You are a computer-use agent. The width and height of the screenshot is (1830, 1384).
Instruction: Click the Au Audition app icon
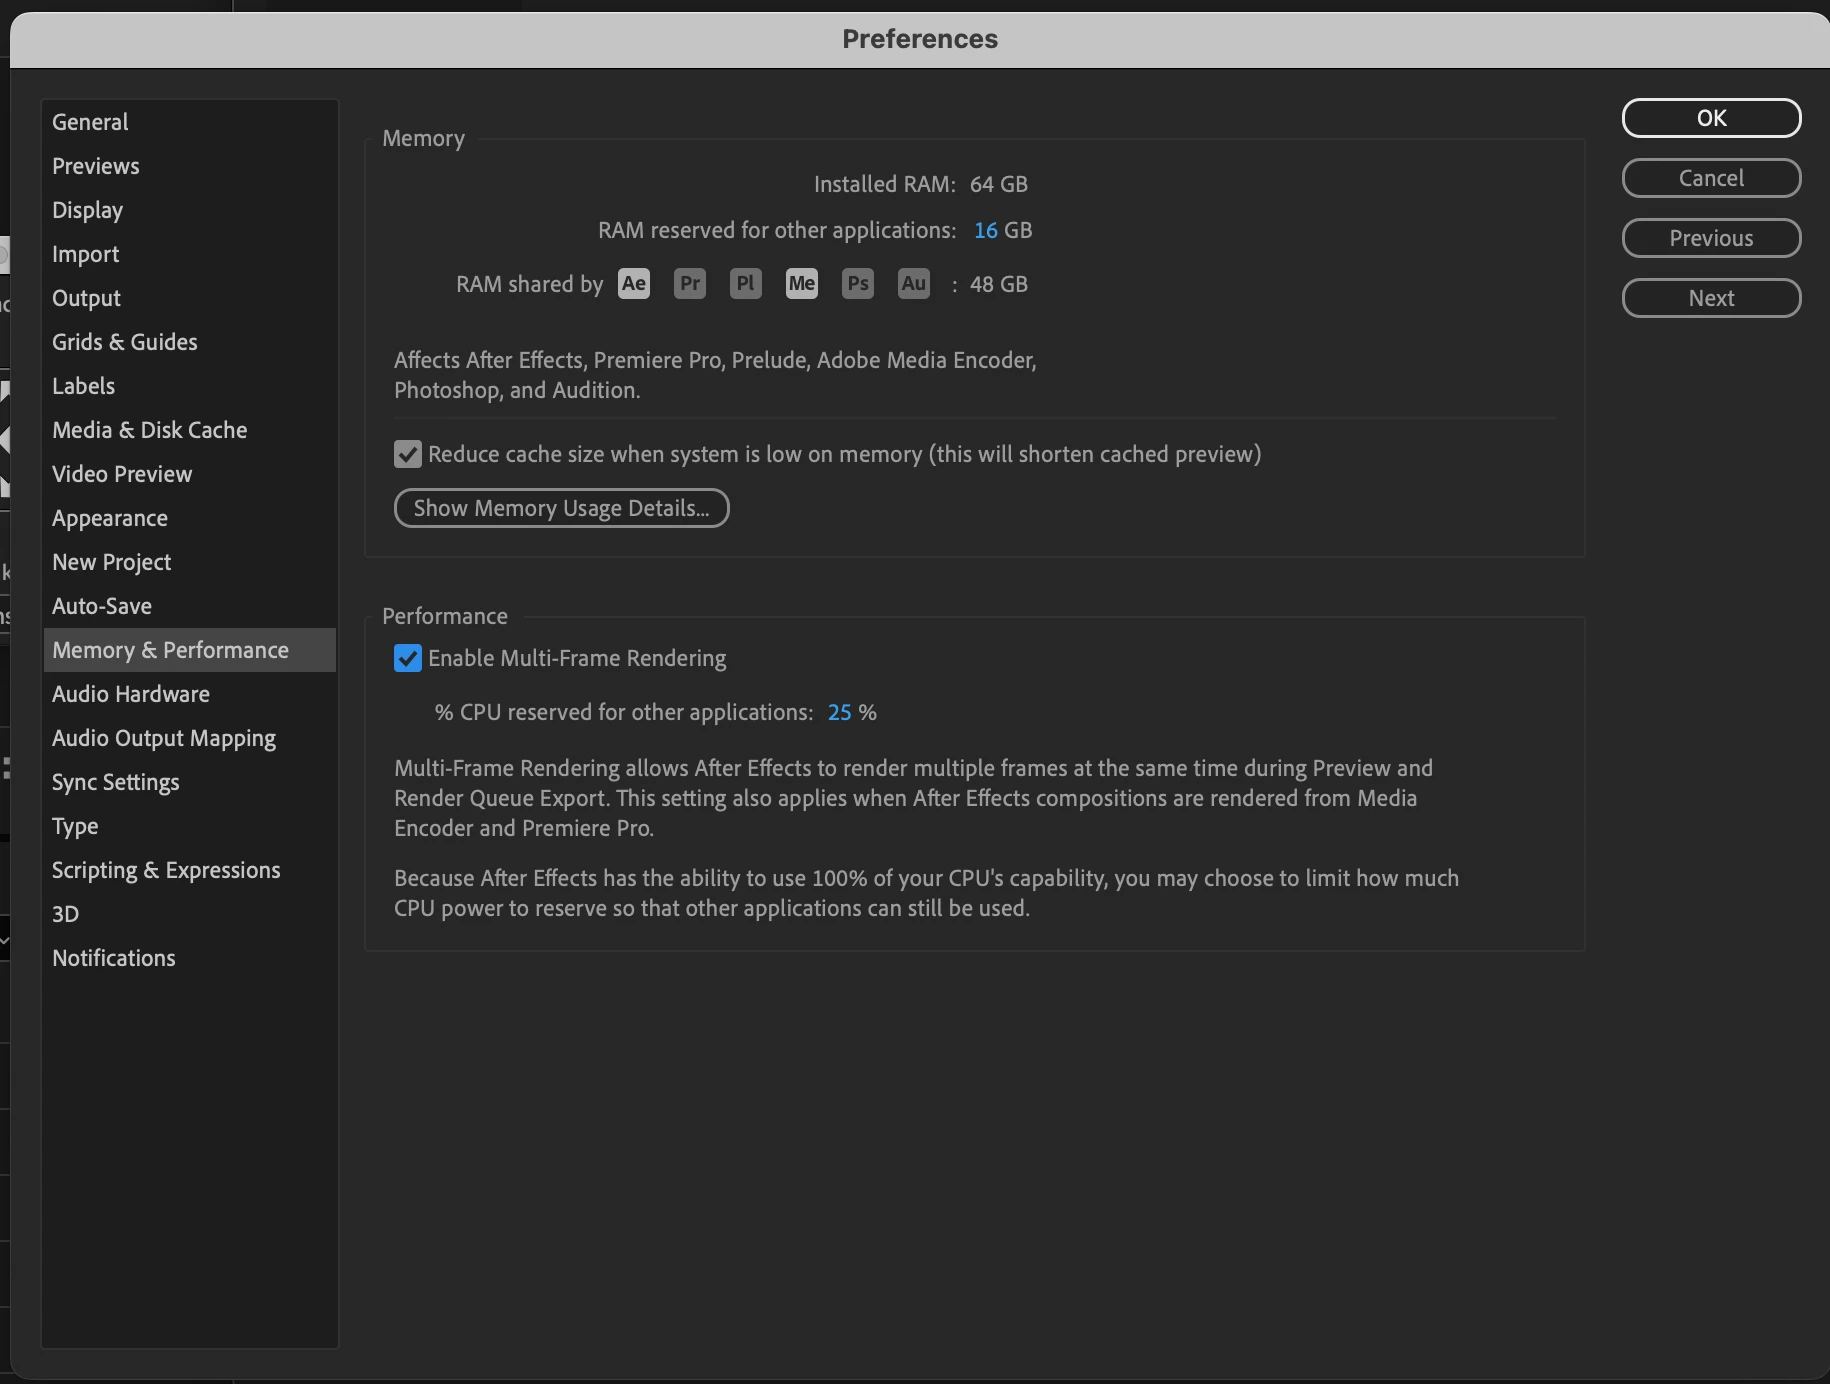point(914,284)
